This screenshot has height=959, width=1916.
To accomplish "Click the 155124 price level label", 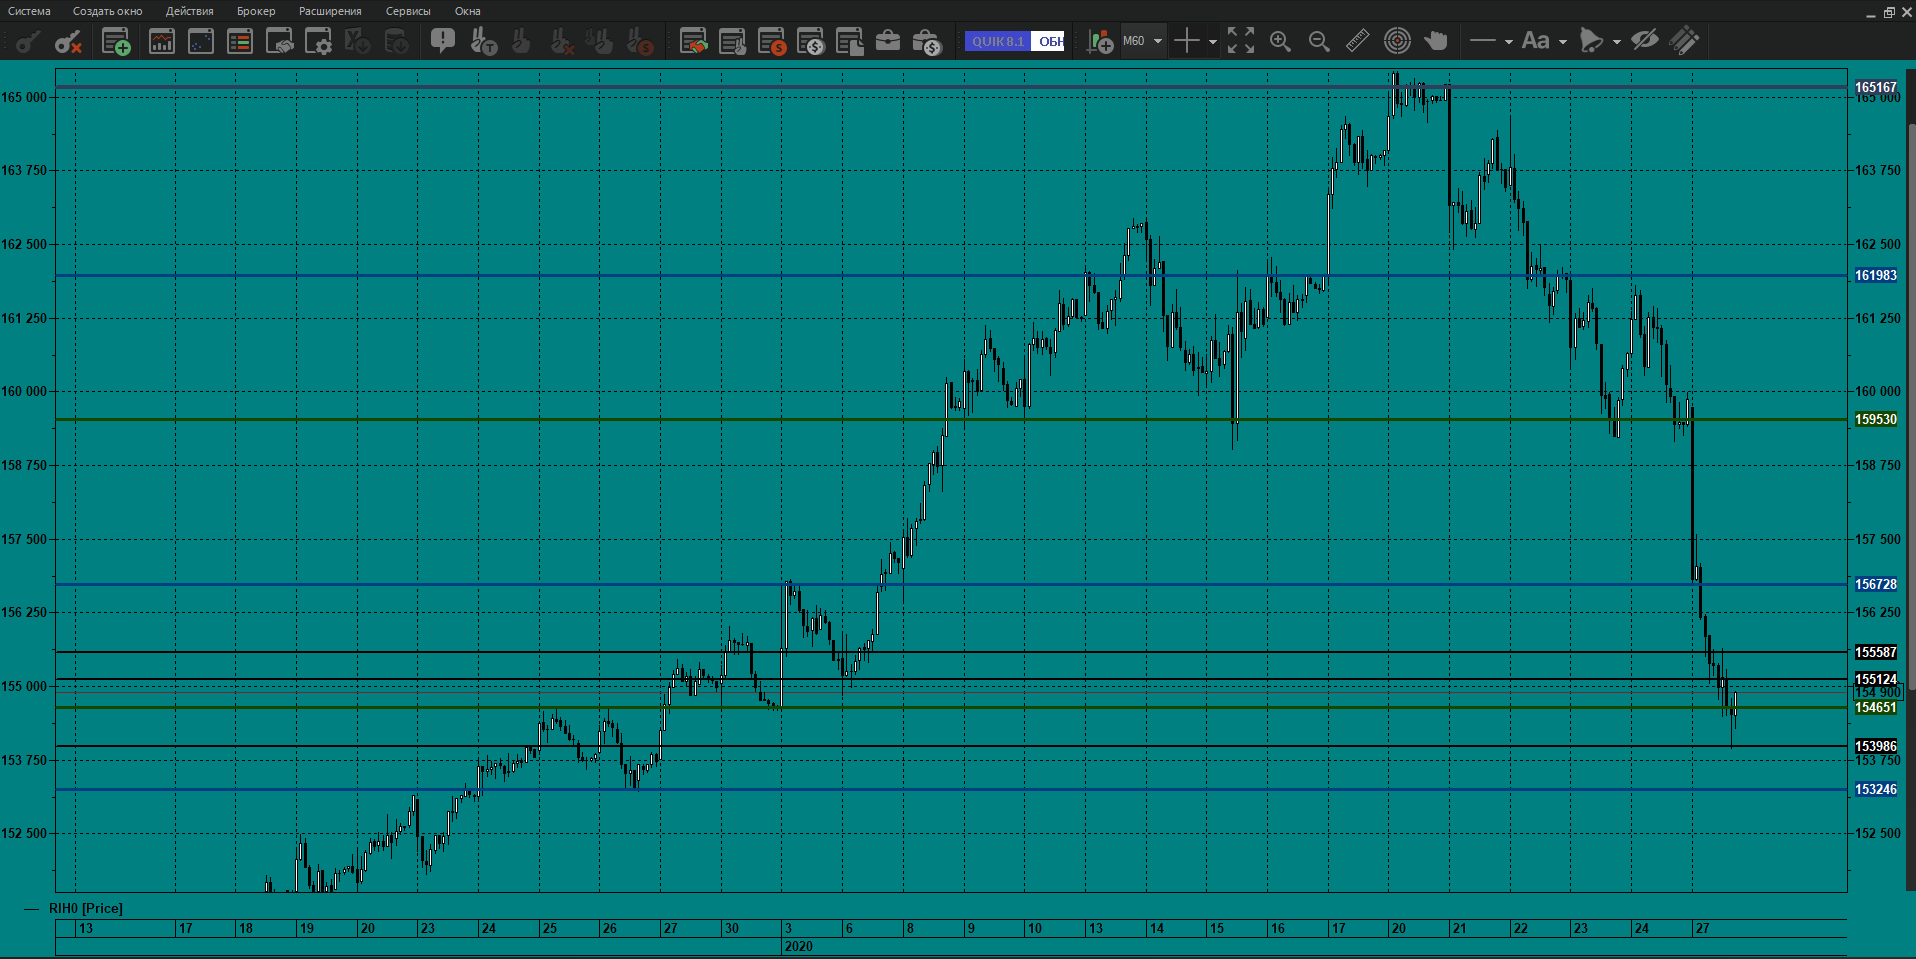I will pyautogui.click(x=1876, y=679).
